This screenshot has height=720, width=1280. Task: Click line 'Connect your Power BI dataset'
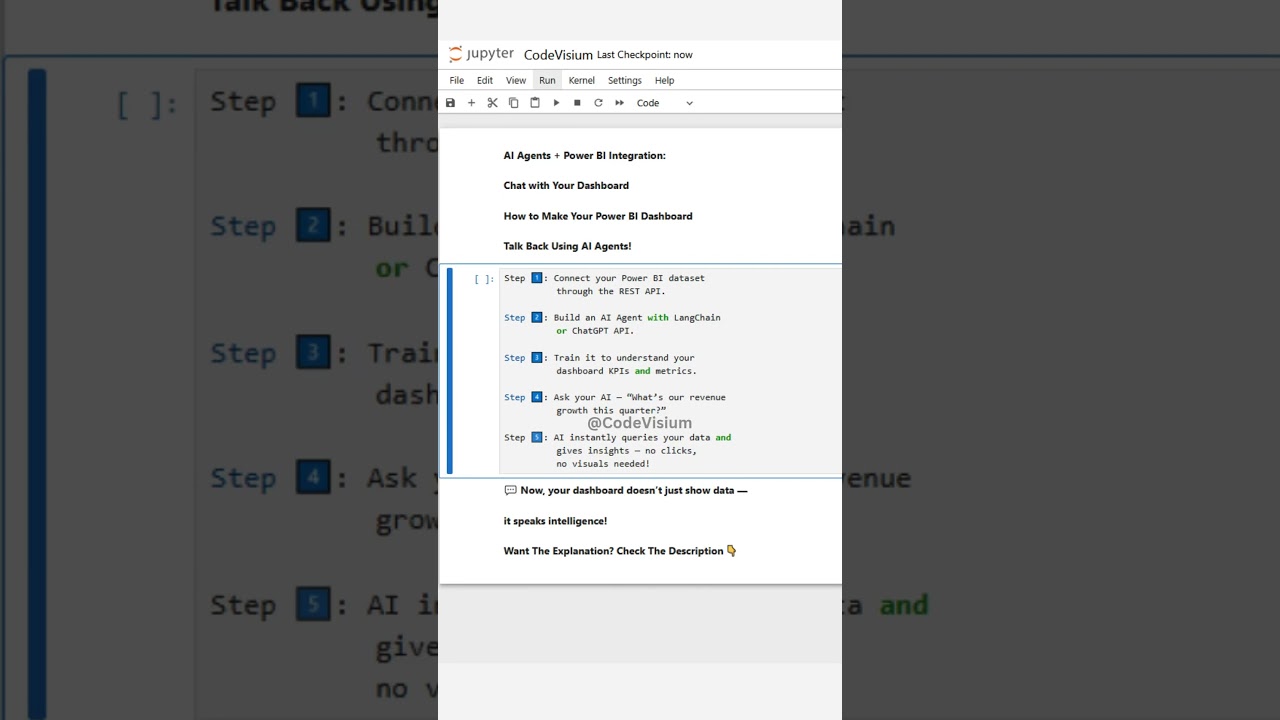629,278
